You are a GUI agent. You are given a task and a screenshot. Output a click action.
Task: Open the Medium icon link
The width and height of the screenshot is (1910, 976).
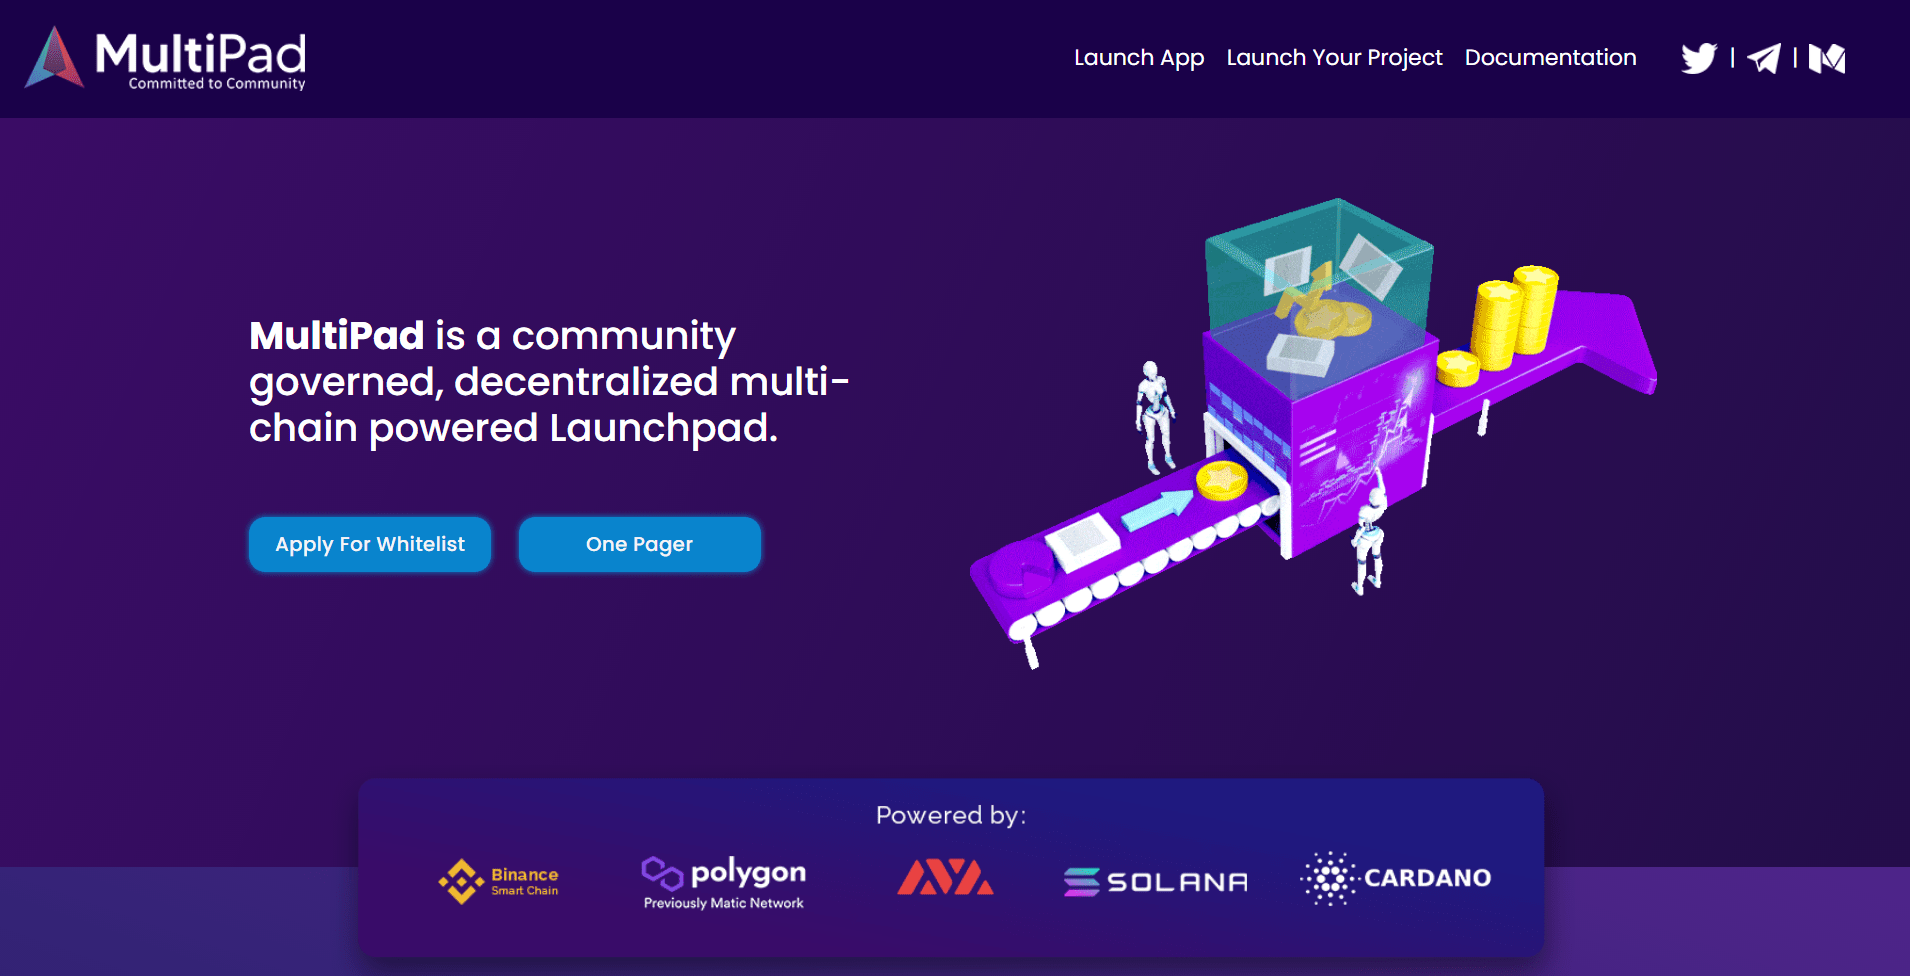[x=1827, y=58]
